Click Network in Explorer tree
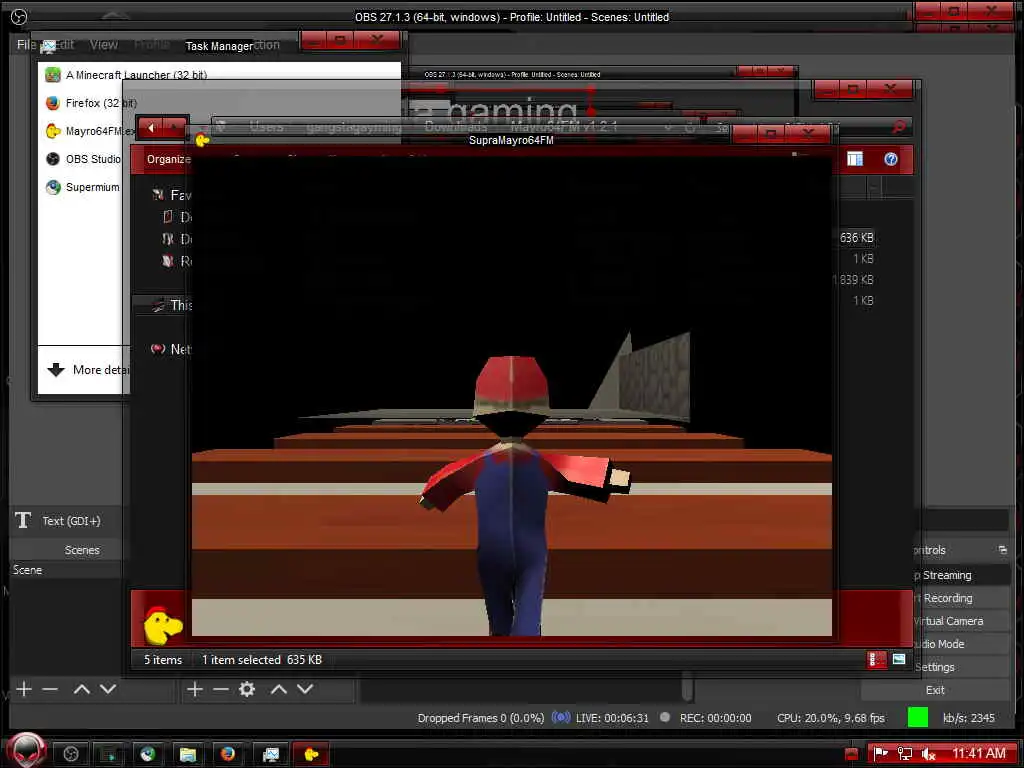 coord(172,349)
